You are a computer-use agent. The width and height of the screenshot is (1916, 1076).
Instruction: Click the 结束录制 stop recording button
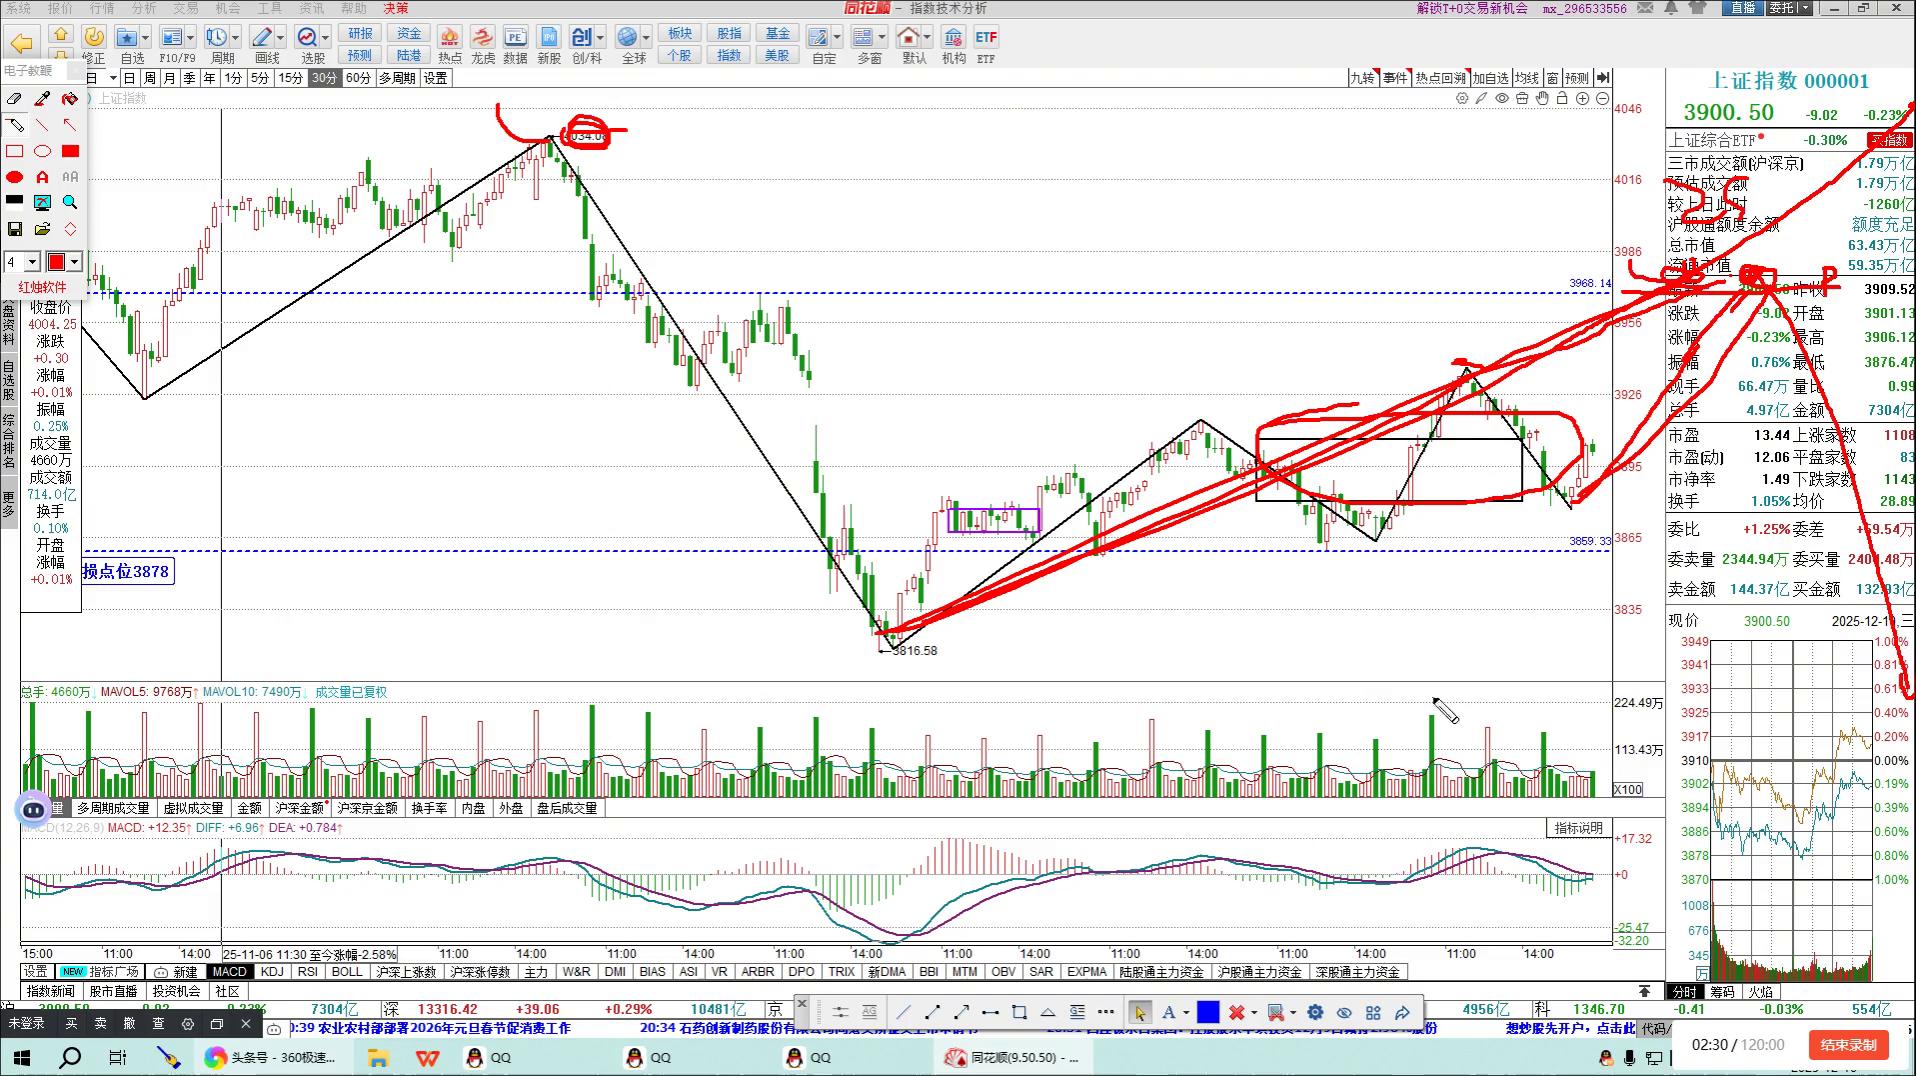[x=1848, y=1045]
